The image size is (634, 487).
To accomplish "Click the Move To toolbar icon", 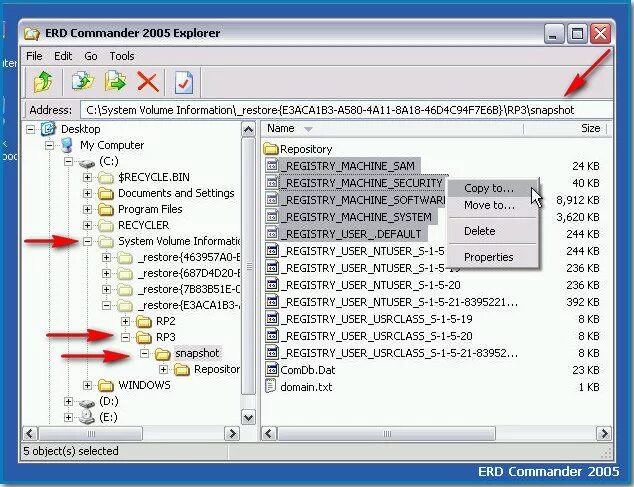I will 115,81.
